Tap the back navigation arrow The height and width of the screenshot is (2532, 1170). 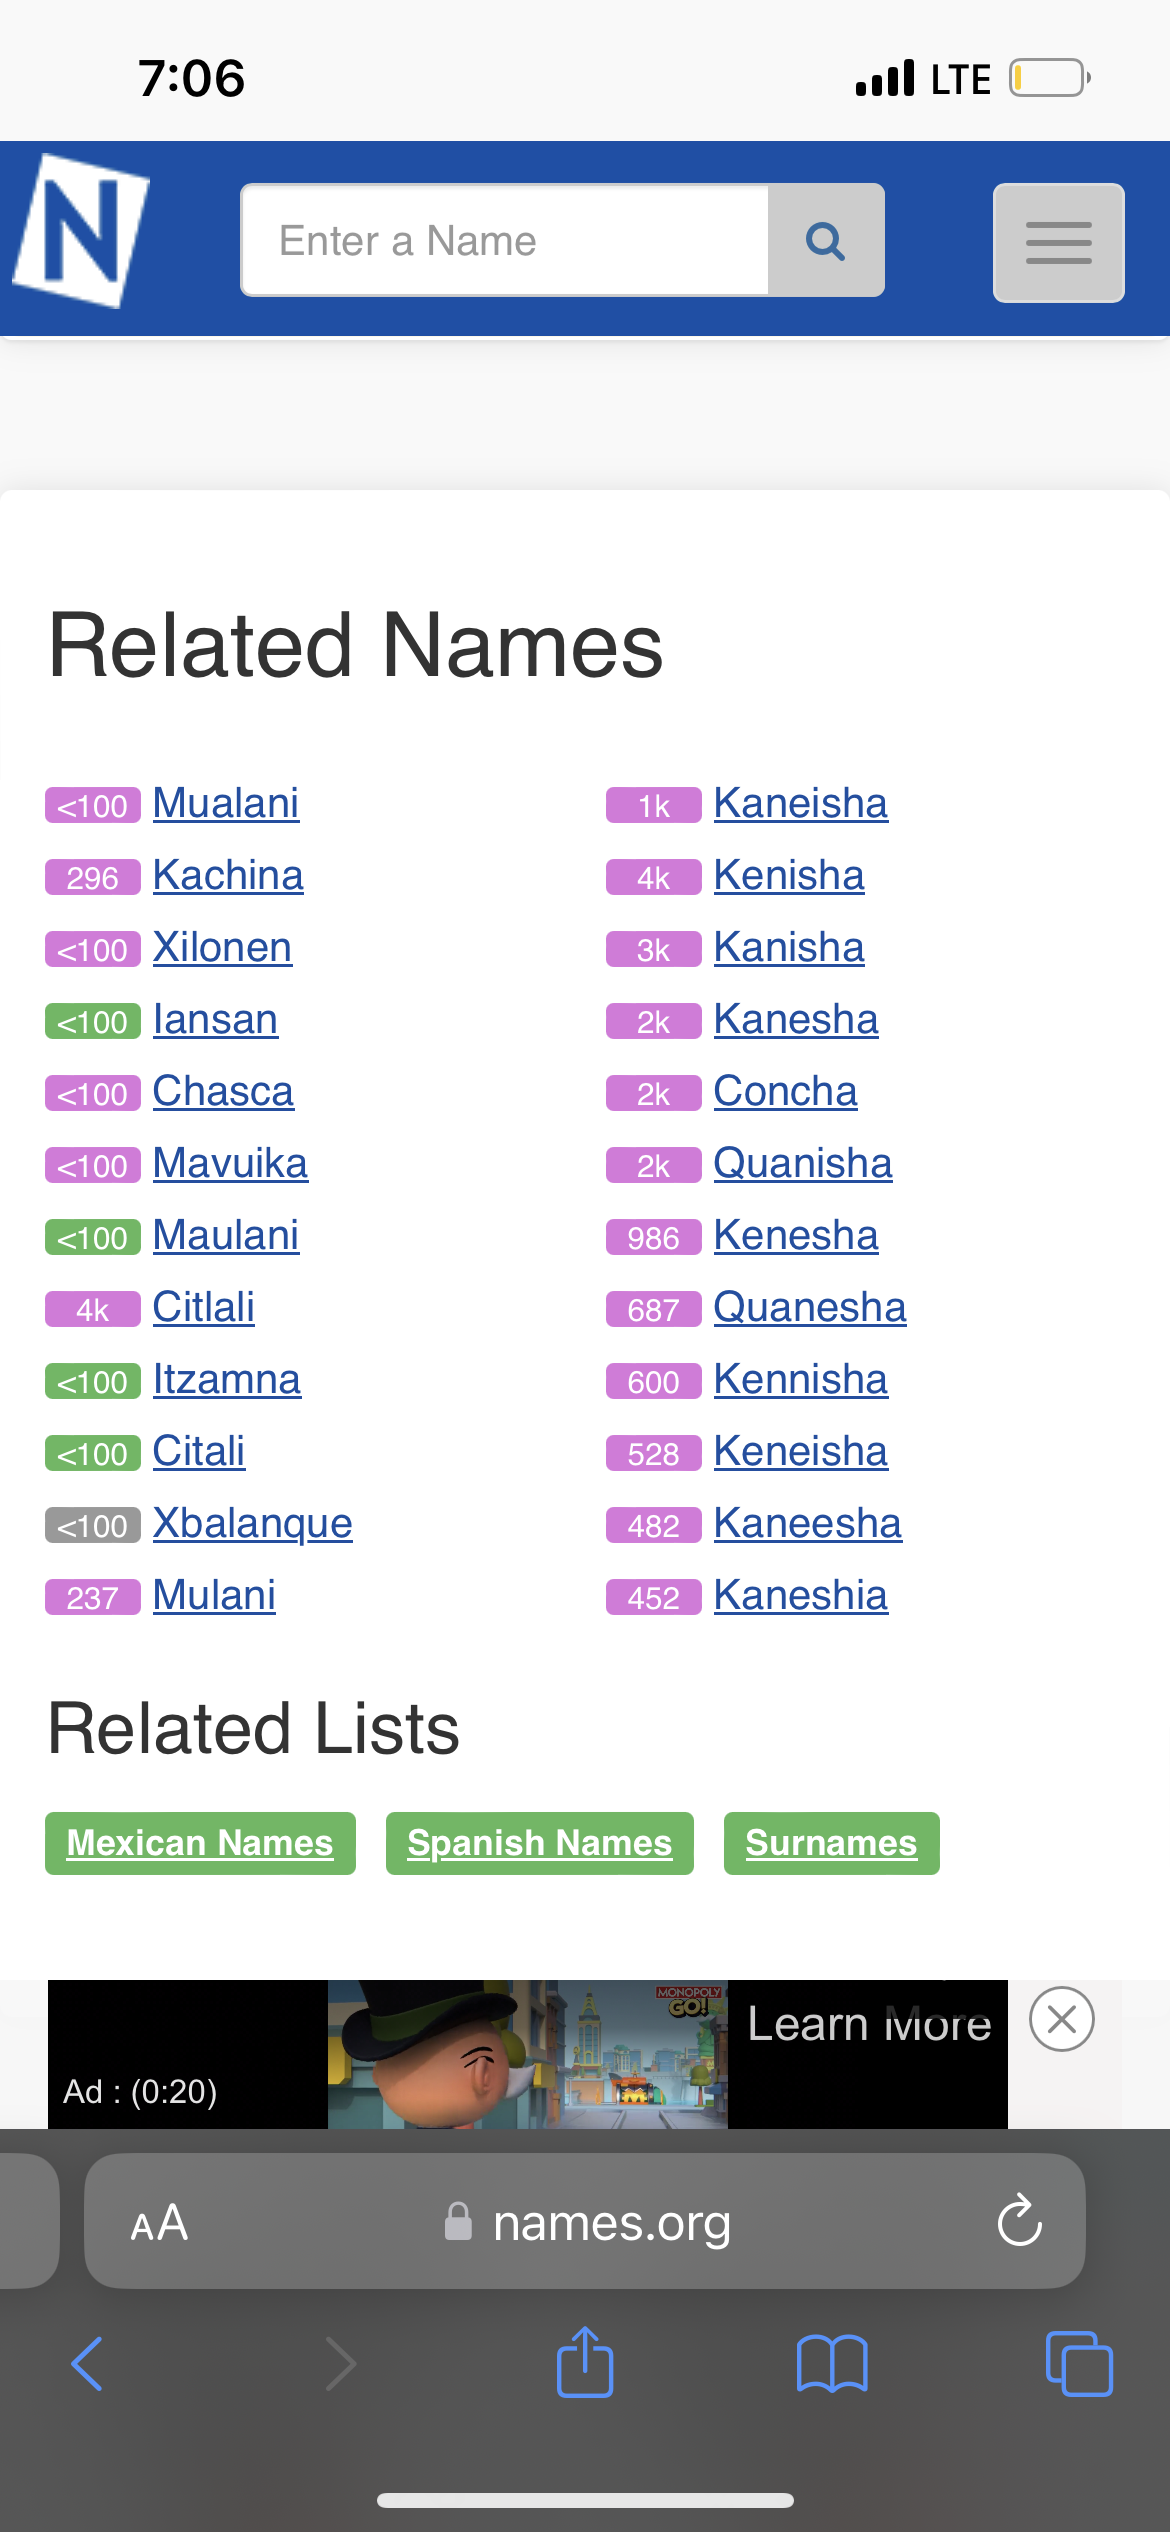click(86, 2364)
